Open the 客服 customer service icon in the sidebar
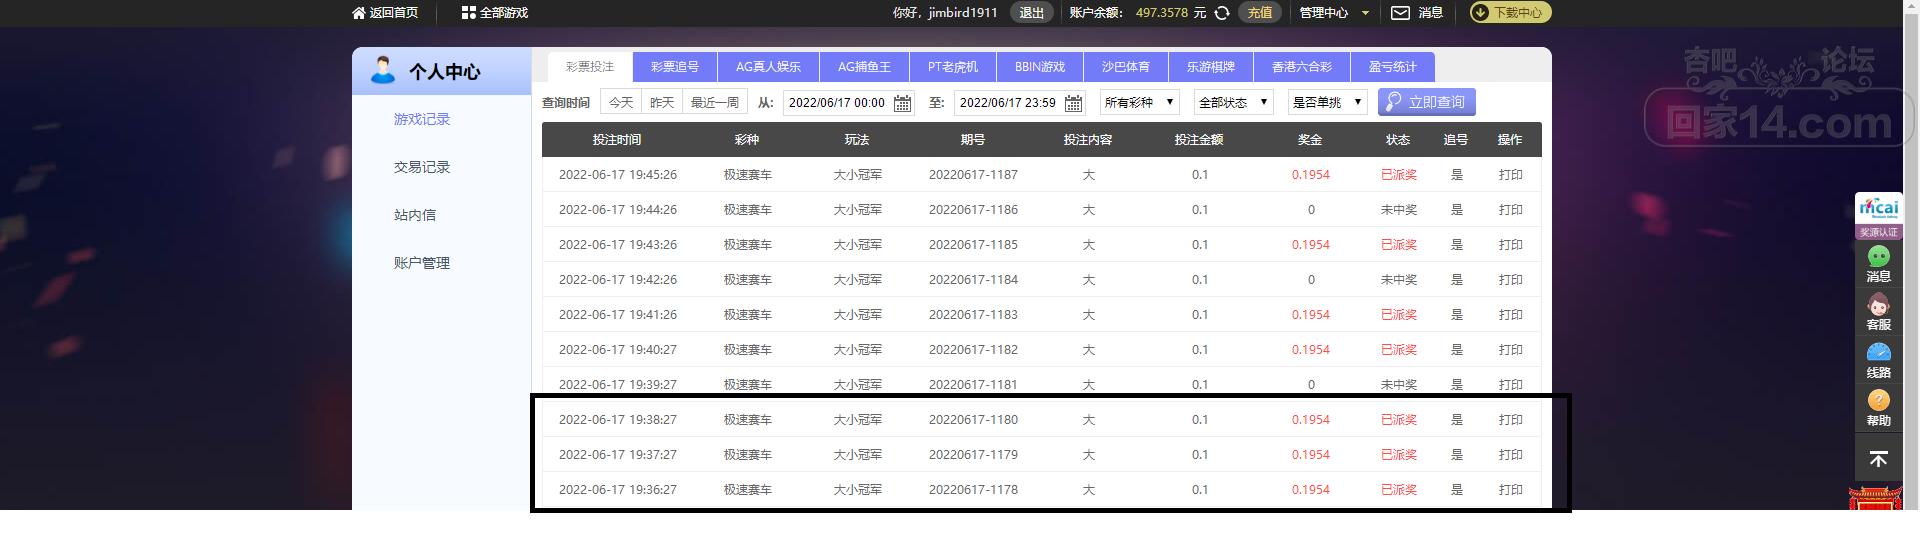 (x=1878, y=312)
